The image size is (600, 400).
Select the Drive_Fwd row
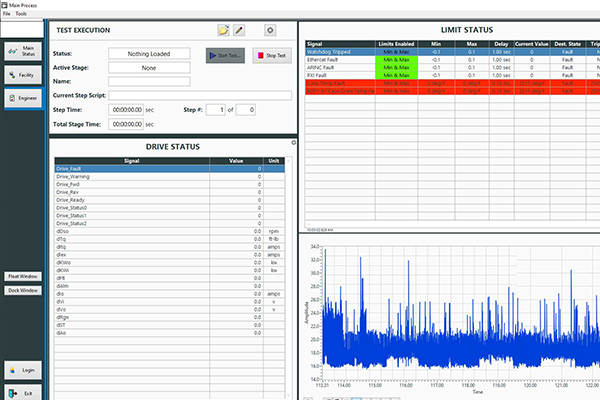(170, 184)
